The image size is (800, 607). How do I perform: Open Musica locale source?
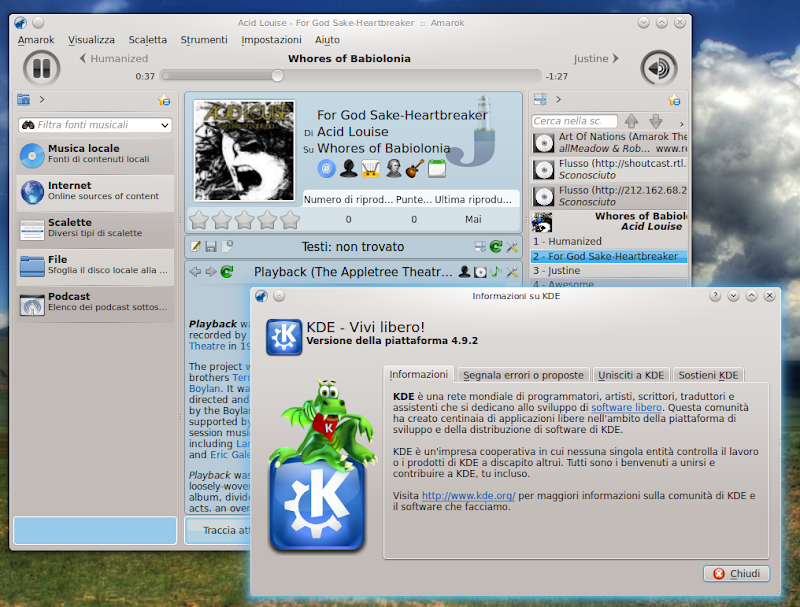click(x=95, y=155)
